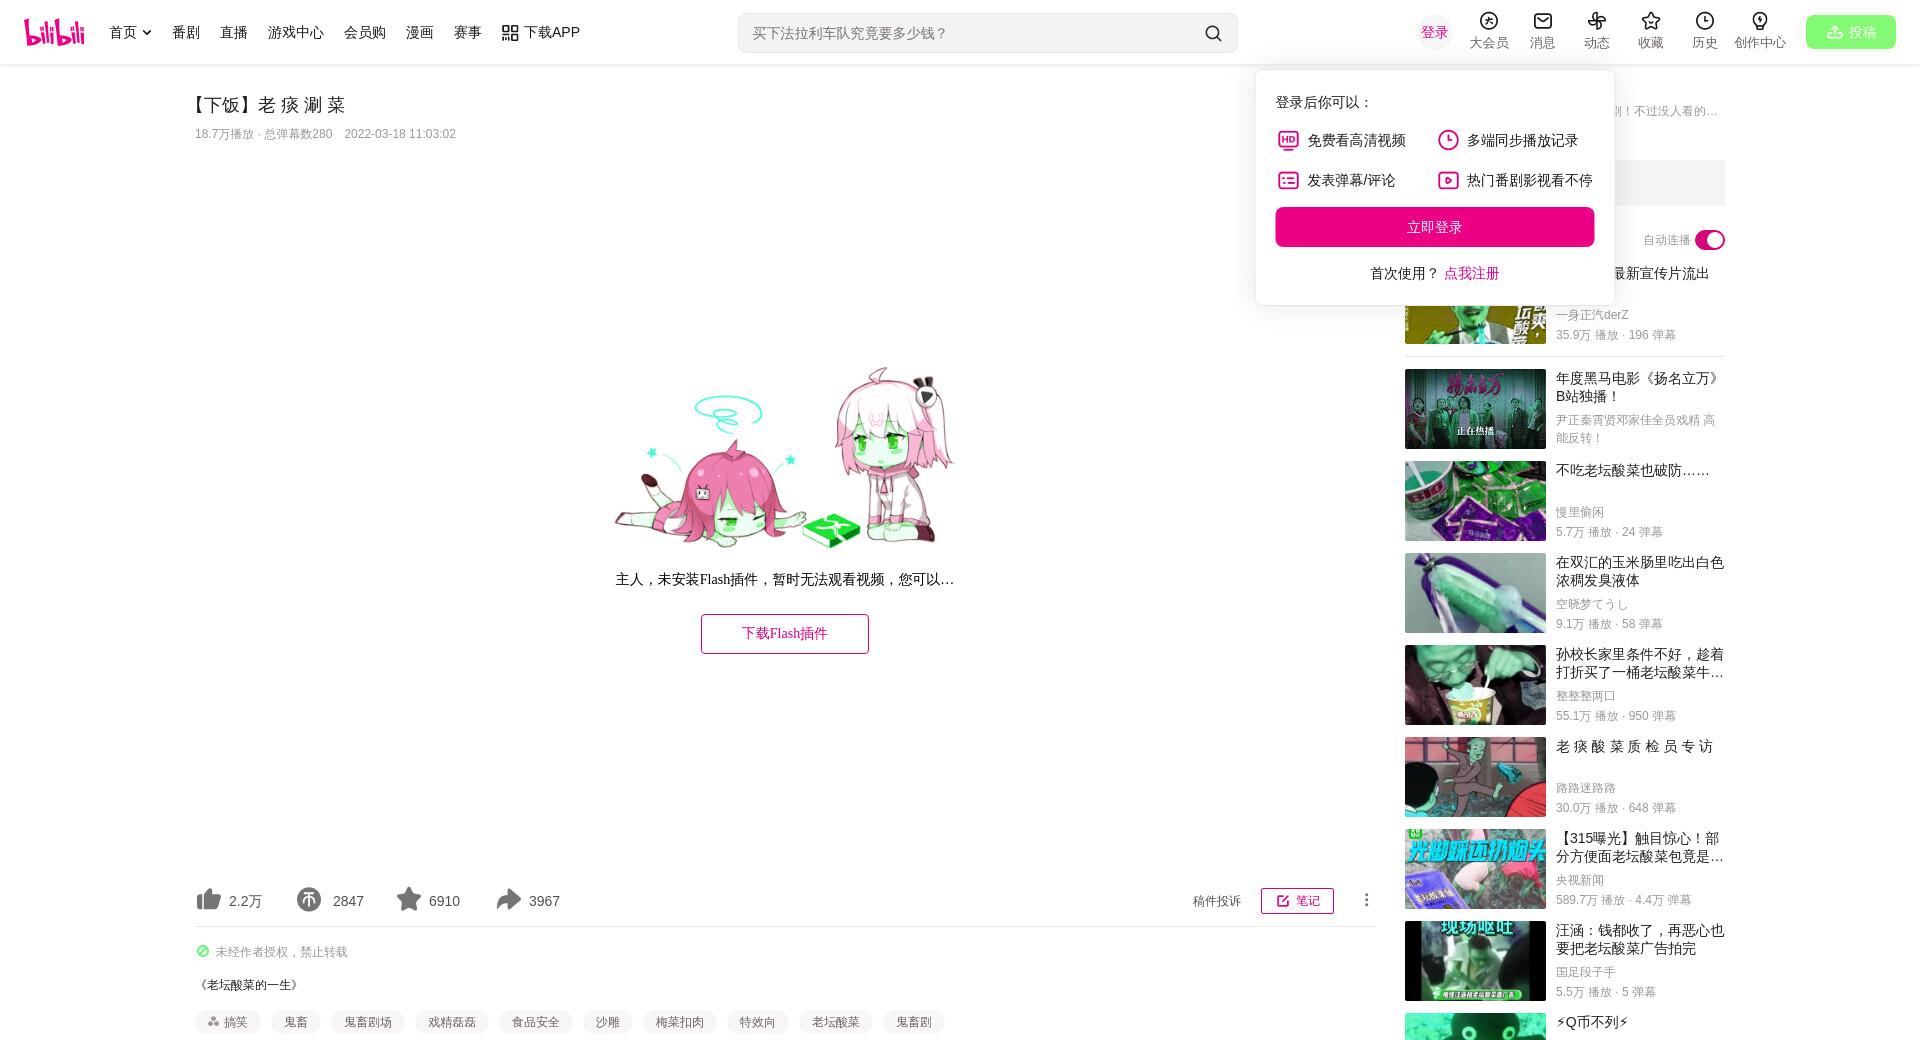
Task: Like the video with thumbs-up icon
Action: (x=208, y=899)
